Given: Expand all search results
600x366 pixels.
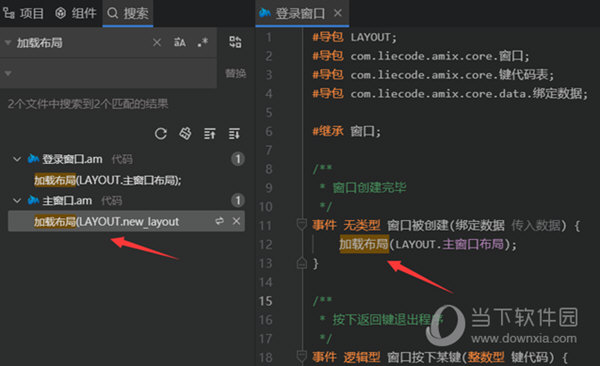Looking at the screenshot, I should point(234,134).
